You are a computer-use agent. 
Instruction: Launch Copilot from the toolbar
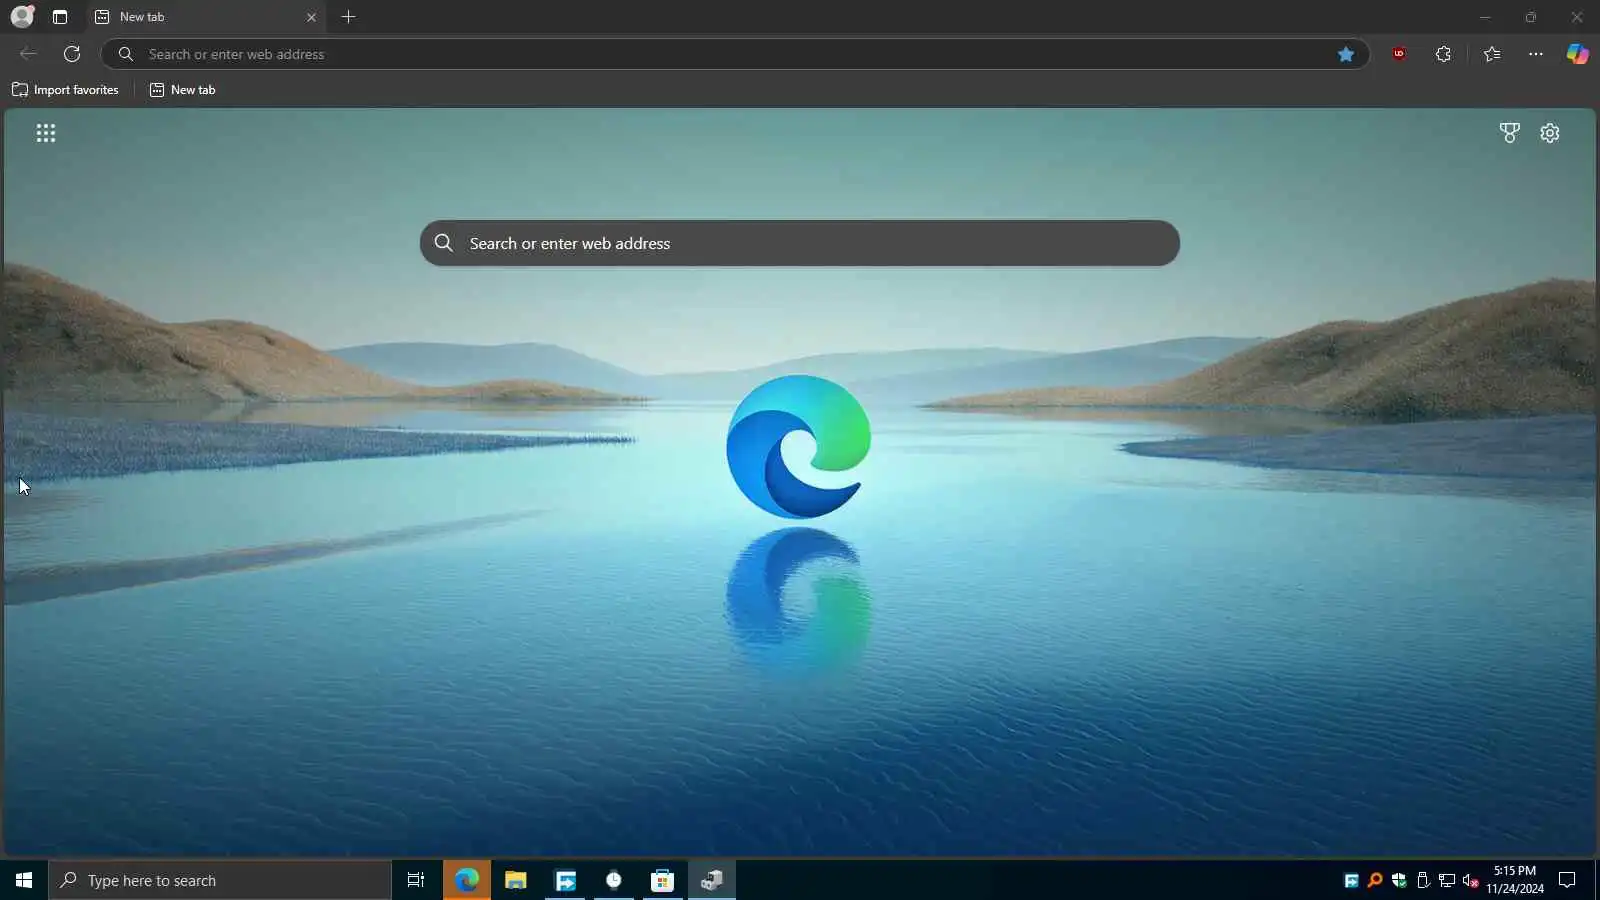pyautogui.click(x=1577, y=54)
